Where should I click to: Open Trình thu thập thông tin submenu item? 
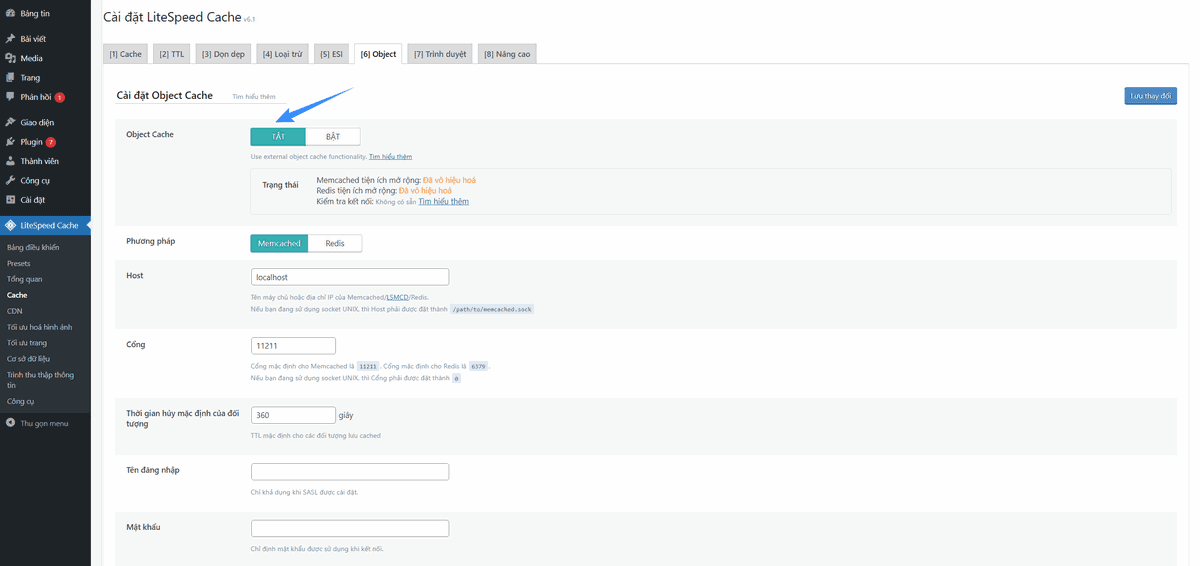42,379
